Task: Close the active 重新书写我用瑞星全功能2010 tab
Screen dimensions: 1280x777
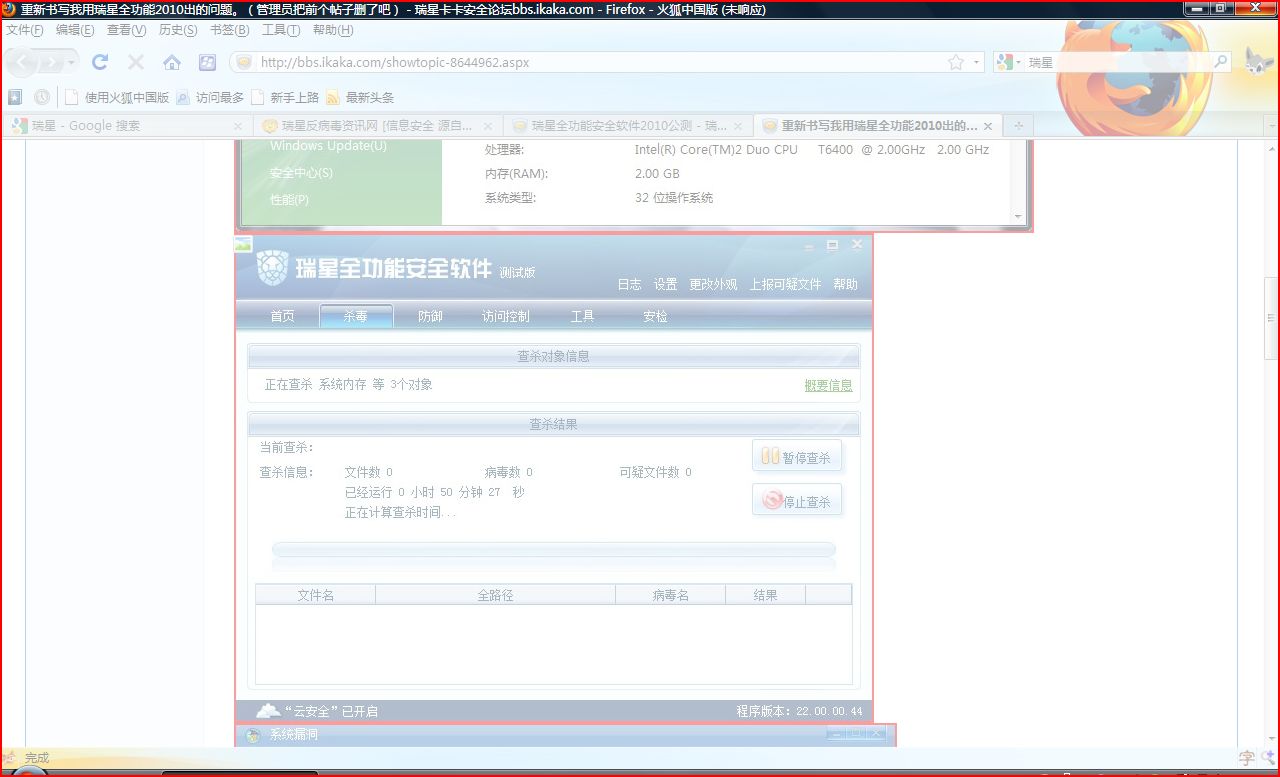Action: click(988, 126)
